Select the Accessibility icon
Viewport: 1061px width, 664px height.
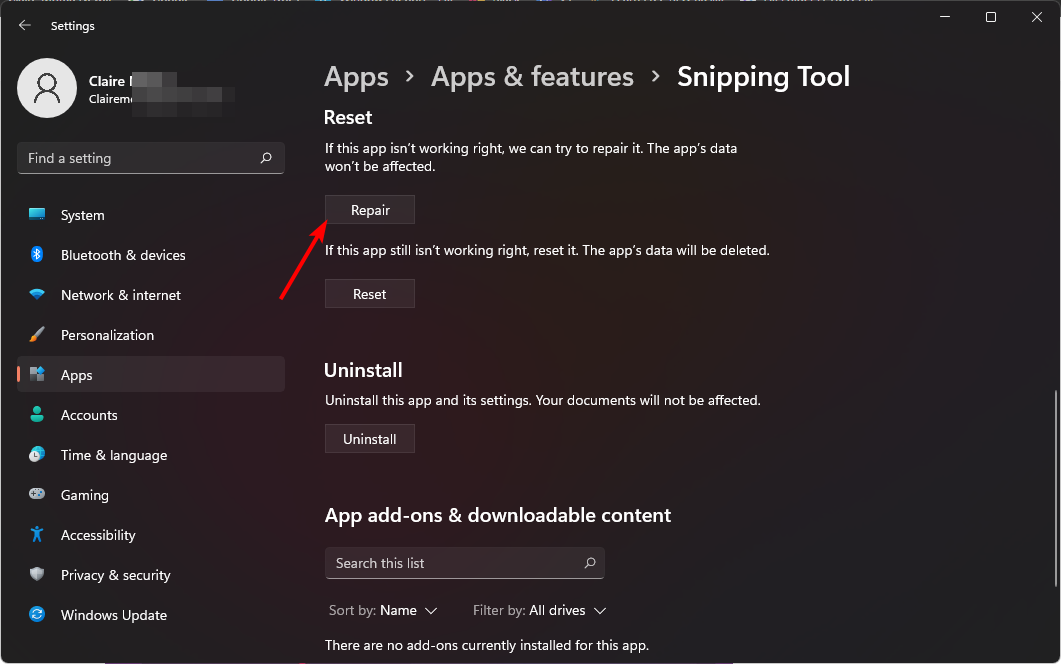point(36,535)
